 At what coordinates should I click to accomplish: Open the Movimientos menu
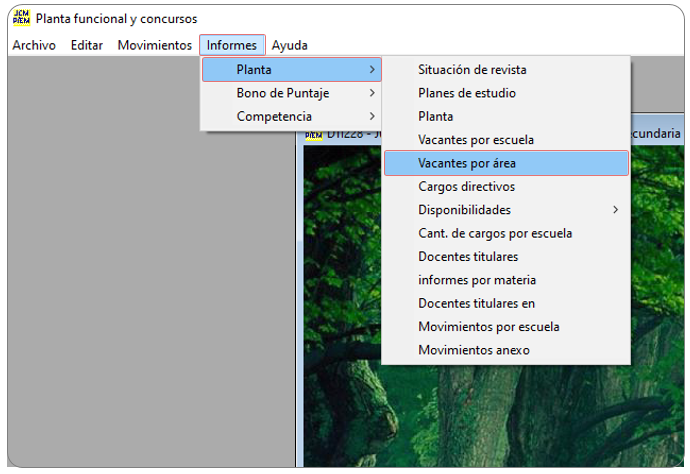click(154, 45)
